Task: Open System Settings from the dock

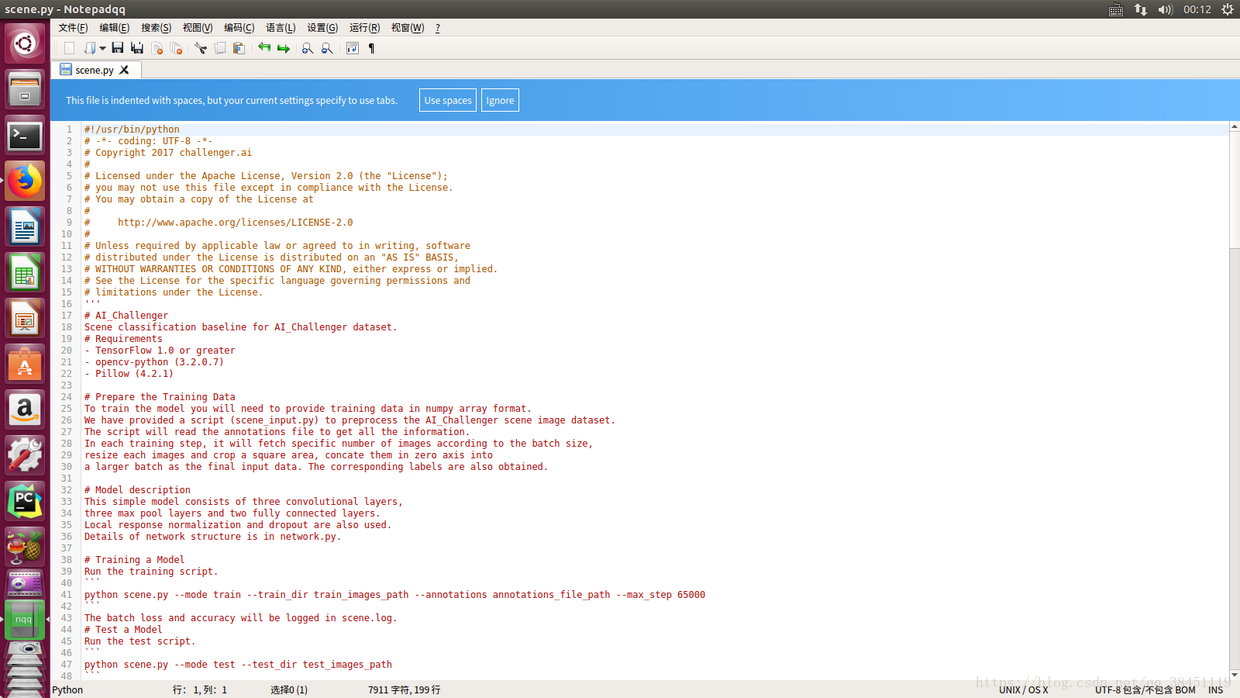Action: click(x=25, y=456)
